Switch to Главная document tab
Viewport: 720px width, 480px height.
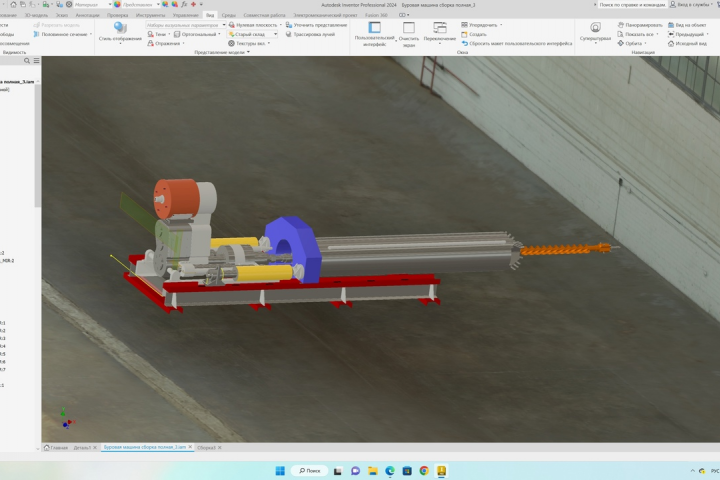coord(56,447)
